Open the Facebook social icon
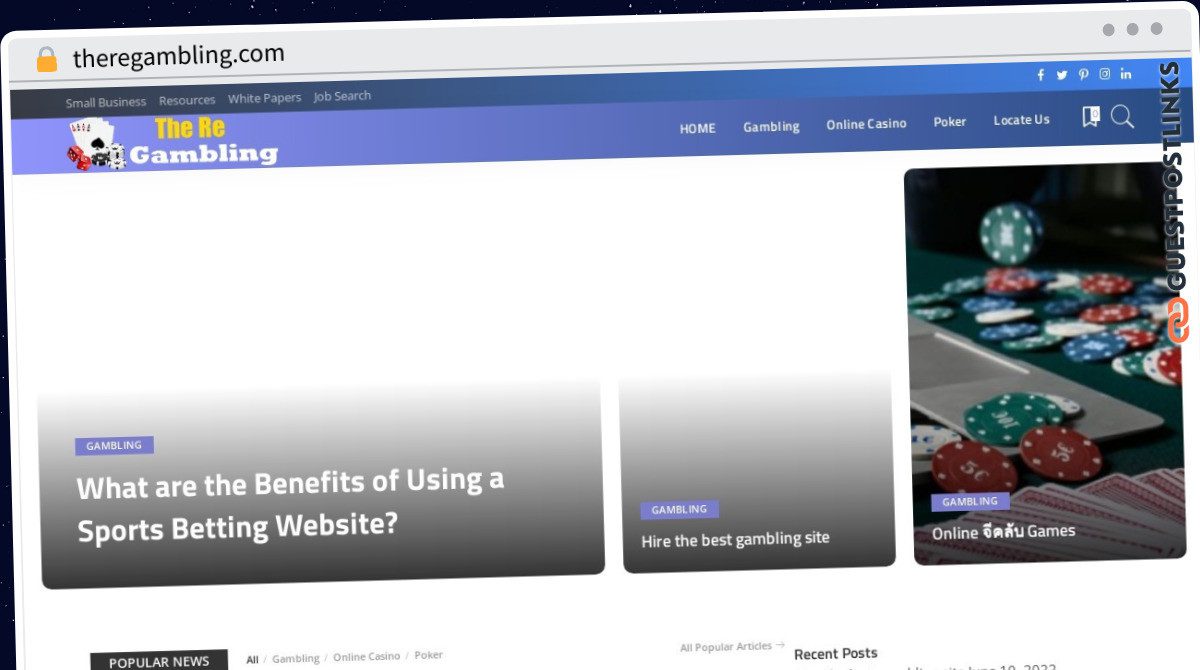Screen dimensions: 1200x670 click(x=1040, y=75)
